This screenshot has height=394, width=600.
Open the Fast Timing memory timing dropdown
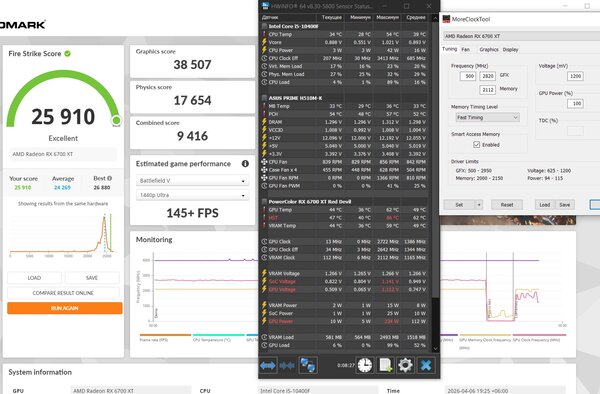487,117
